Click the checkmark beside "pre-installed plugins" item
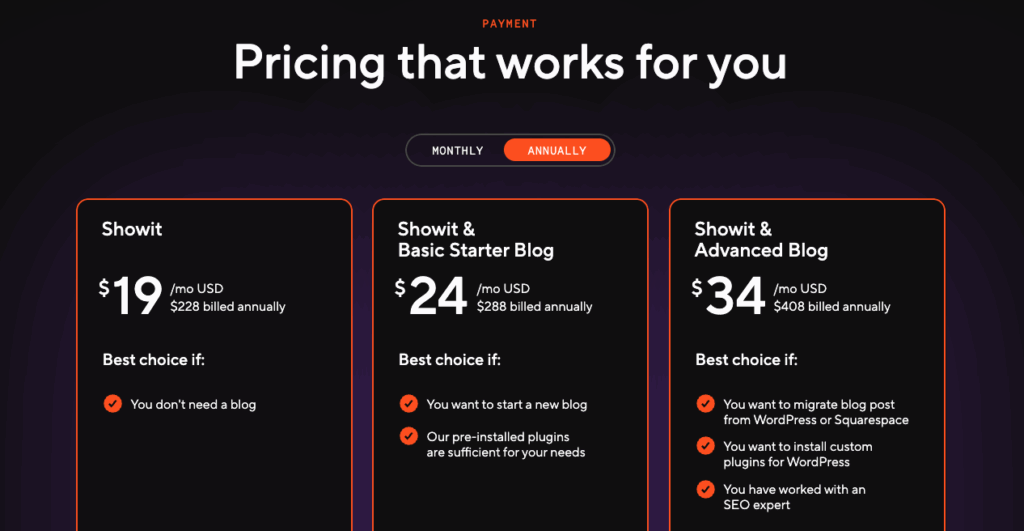This screenshot has width=1024, height=531. tap(409, 436)
